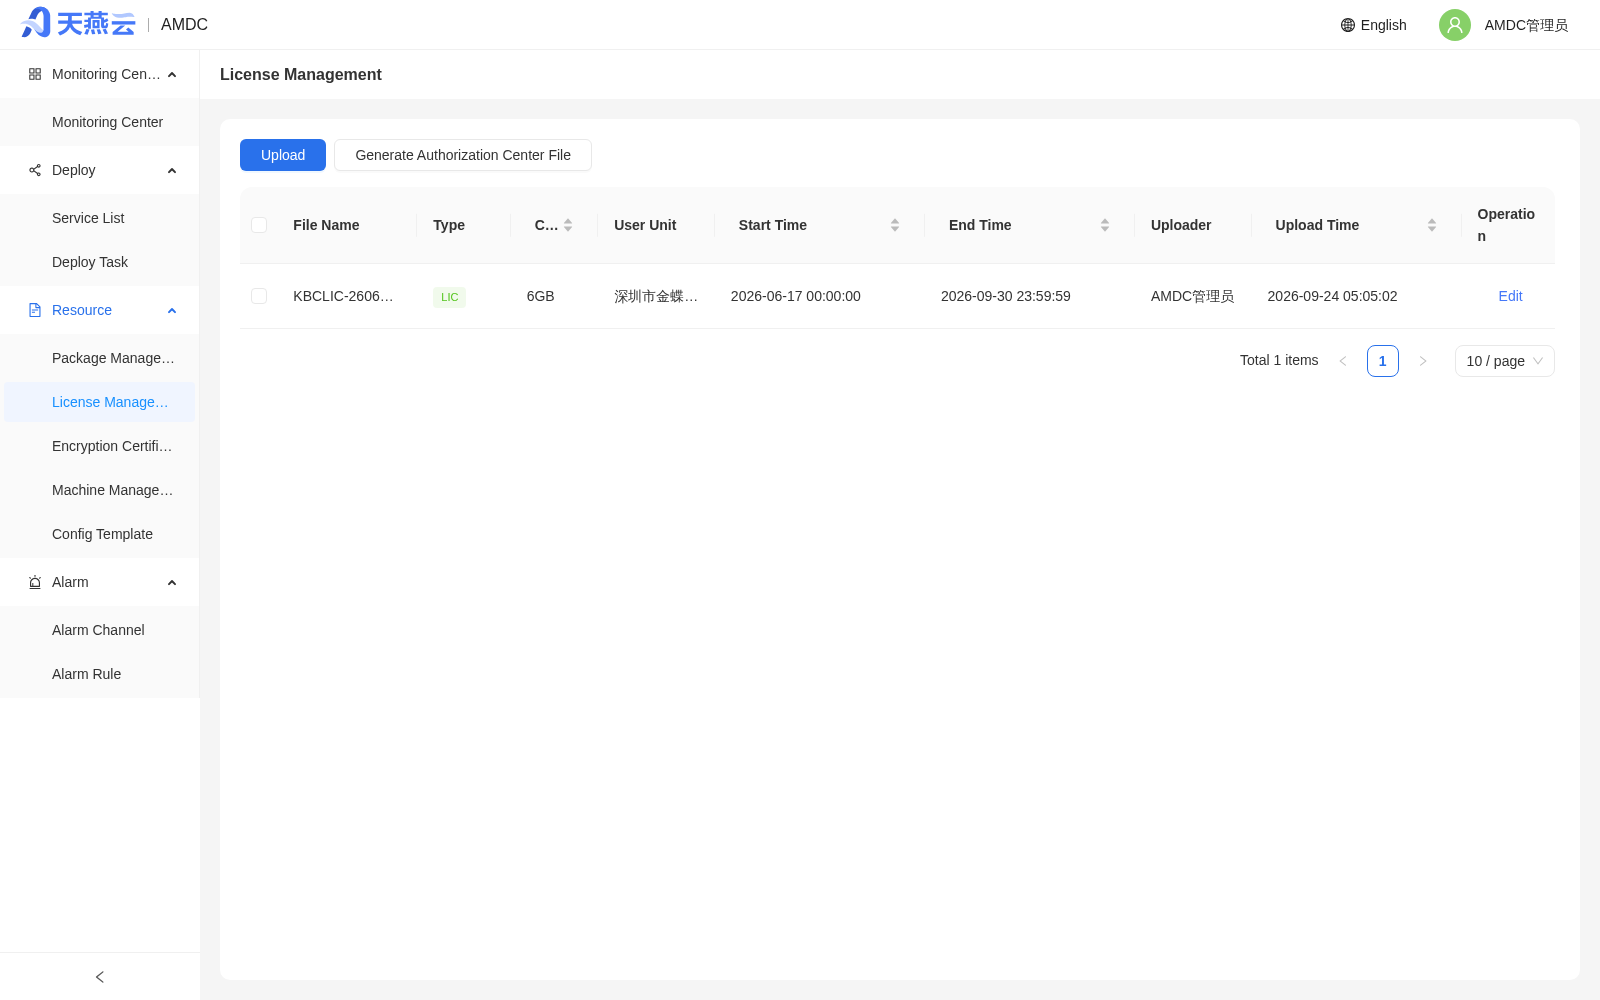1600x1000 pixels.
Task: Click the Tianyan Cloud logo
Action: click(x=78, y=23)
